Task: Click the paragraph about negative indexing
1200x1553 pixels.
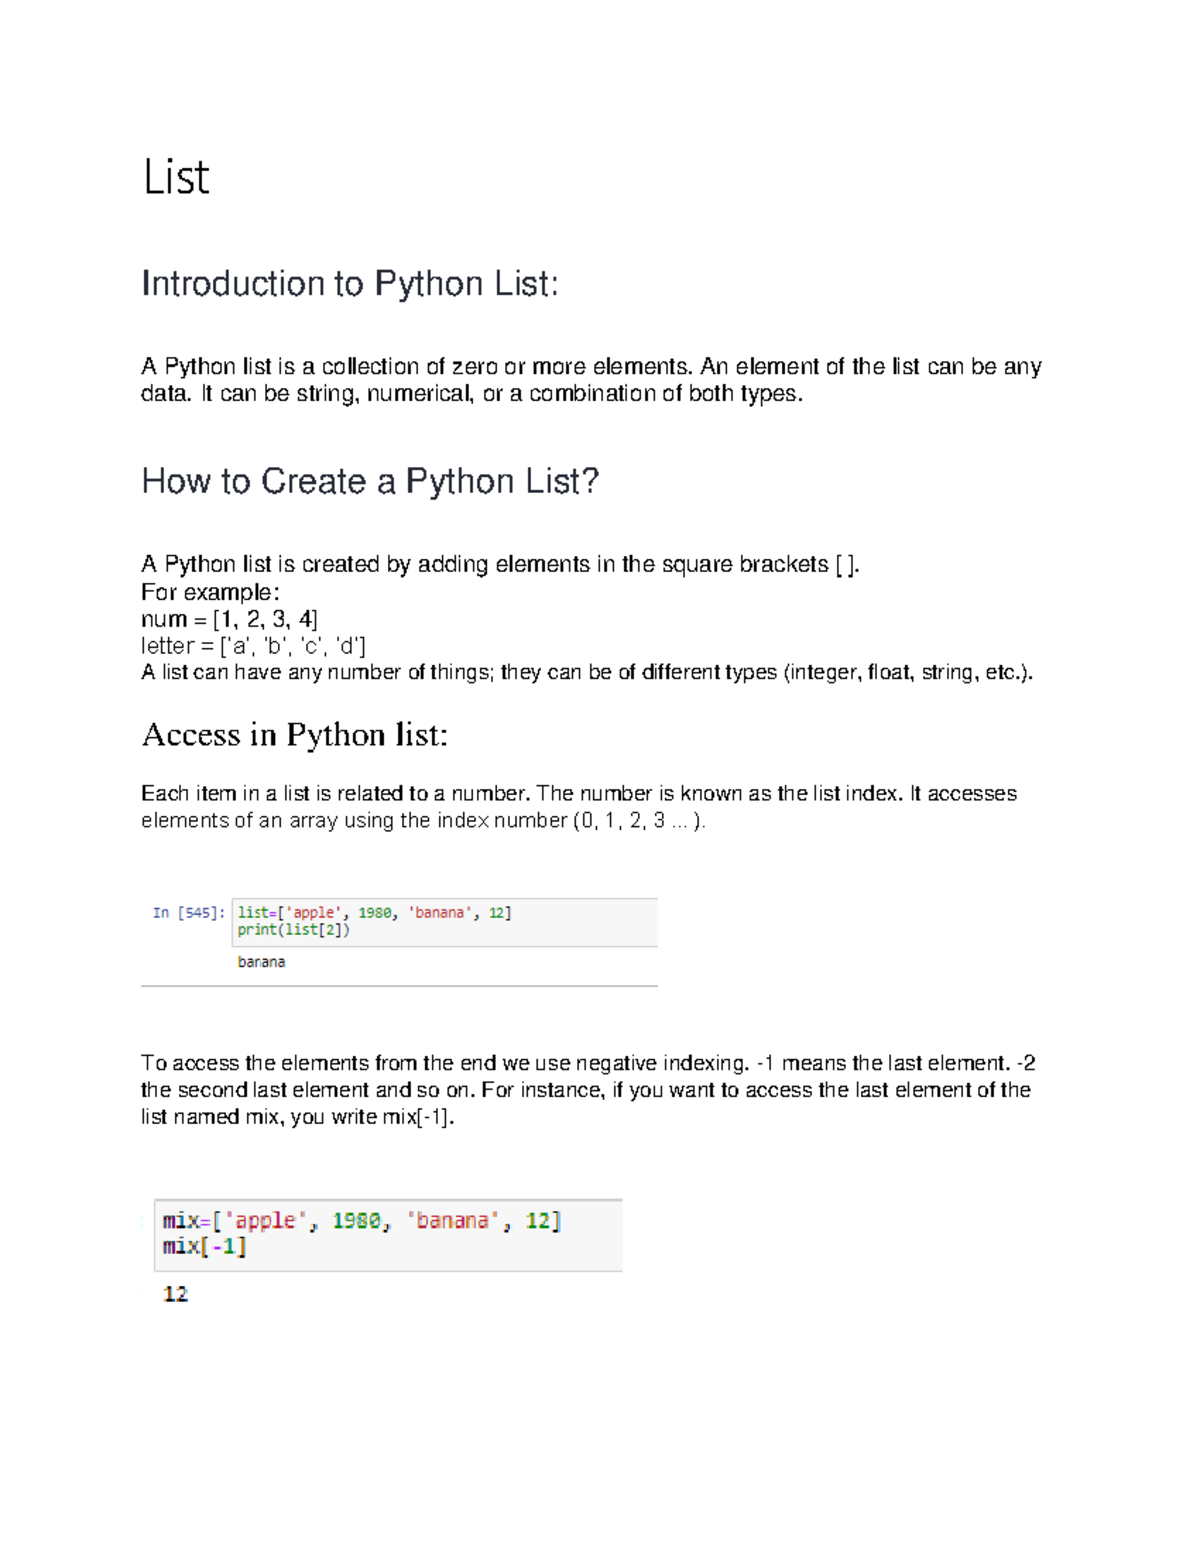Action: click(588, 1090)
